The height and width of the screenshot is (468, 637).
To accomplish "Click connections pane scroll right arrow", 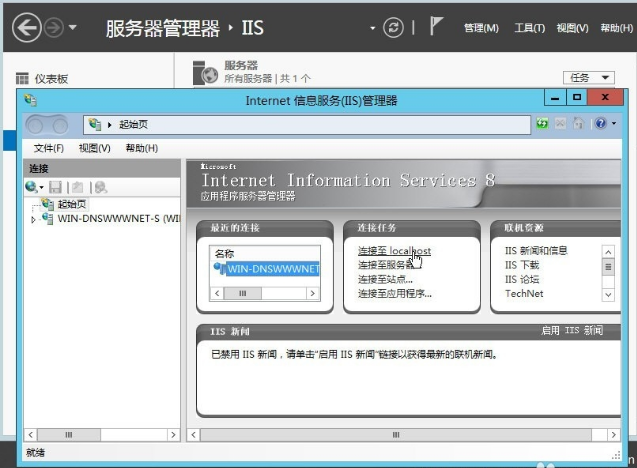I will (x=173, y=435).
